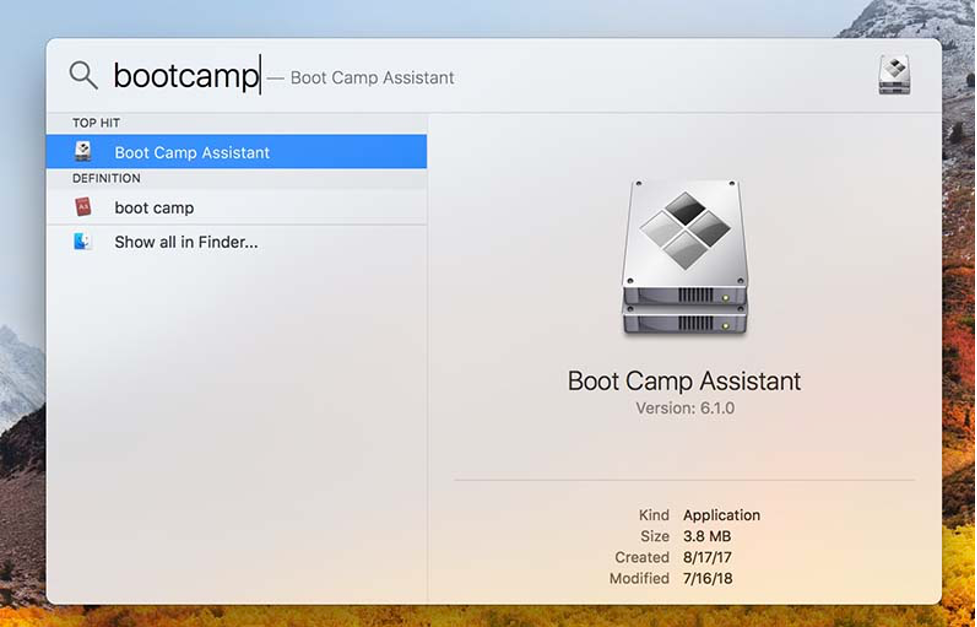Select the boot camp definition result
Screen dimensions: 977x627
click(237, 207)
